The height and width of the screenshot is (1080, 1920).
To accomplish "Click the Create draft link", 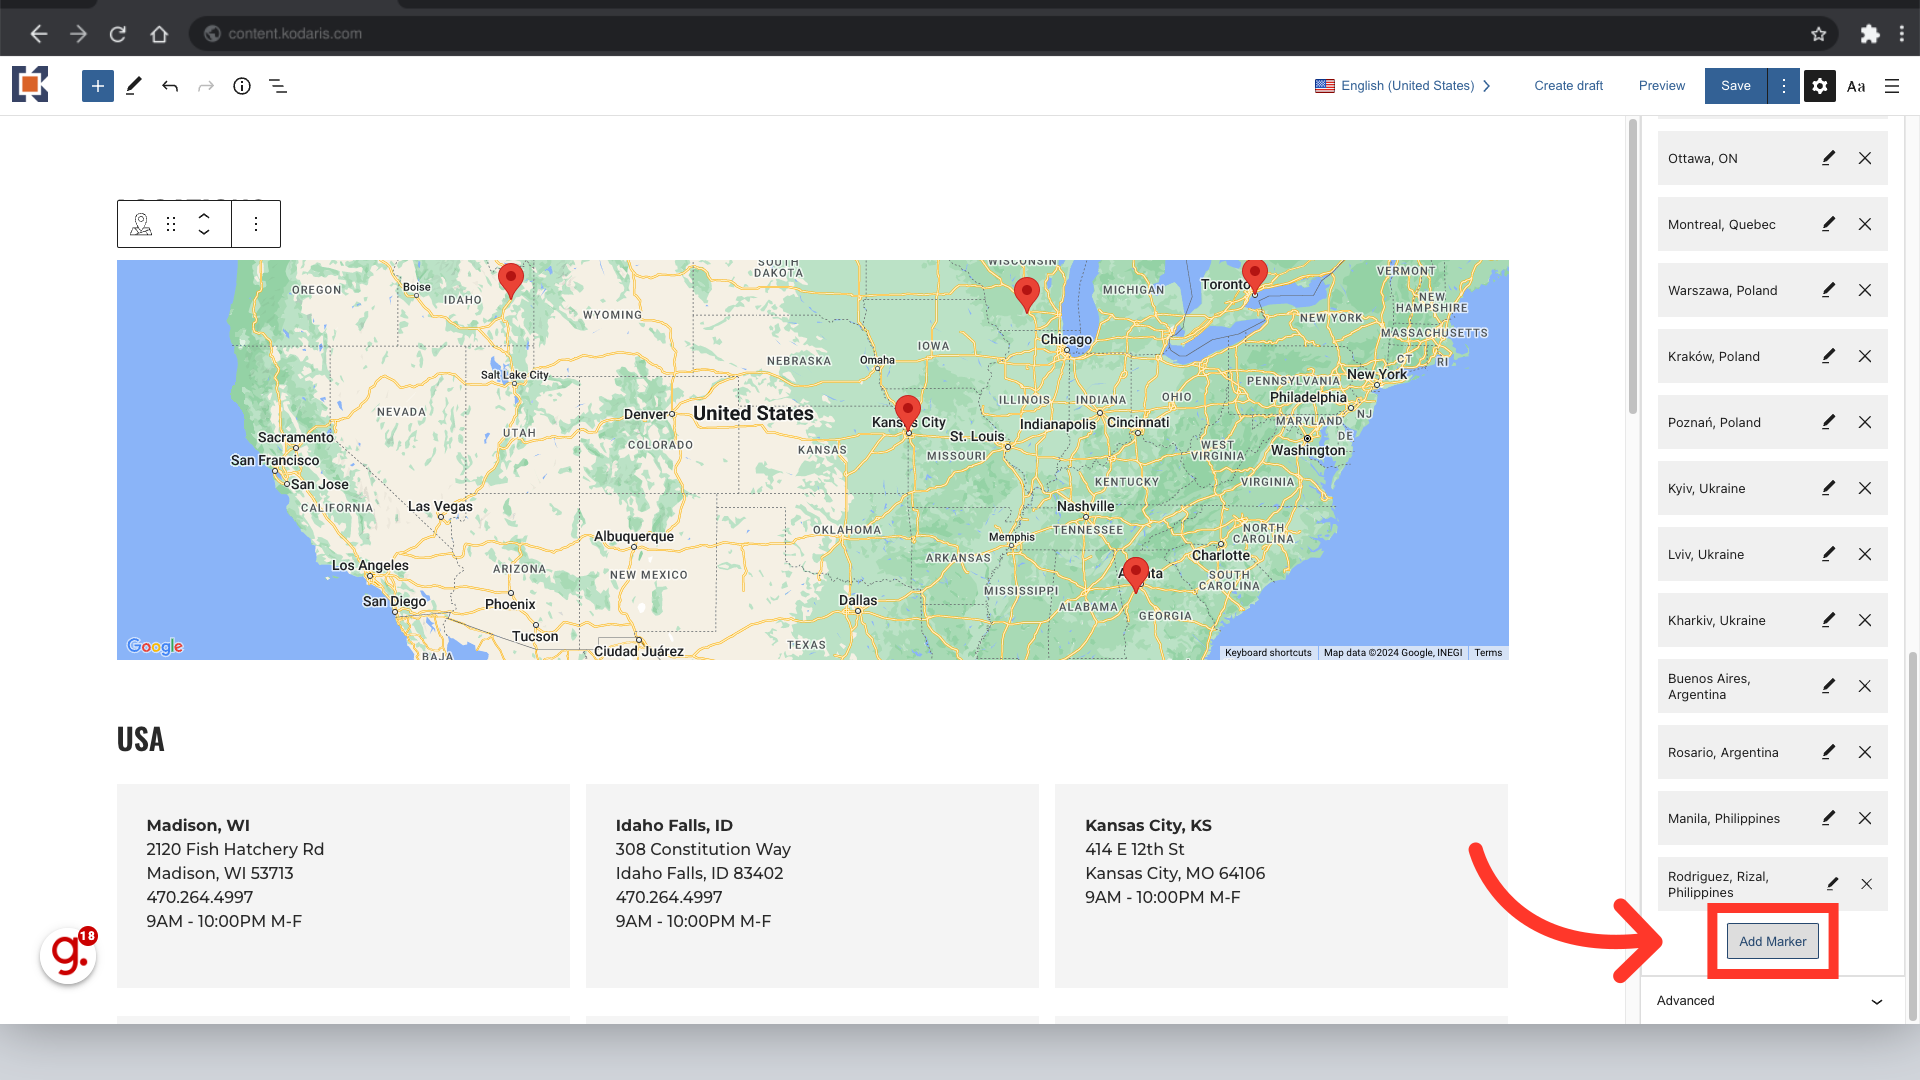I will click(1568, 86).
